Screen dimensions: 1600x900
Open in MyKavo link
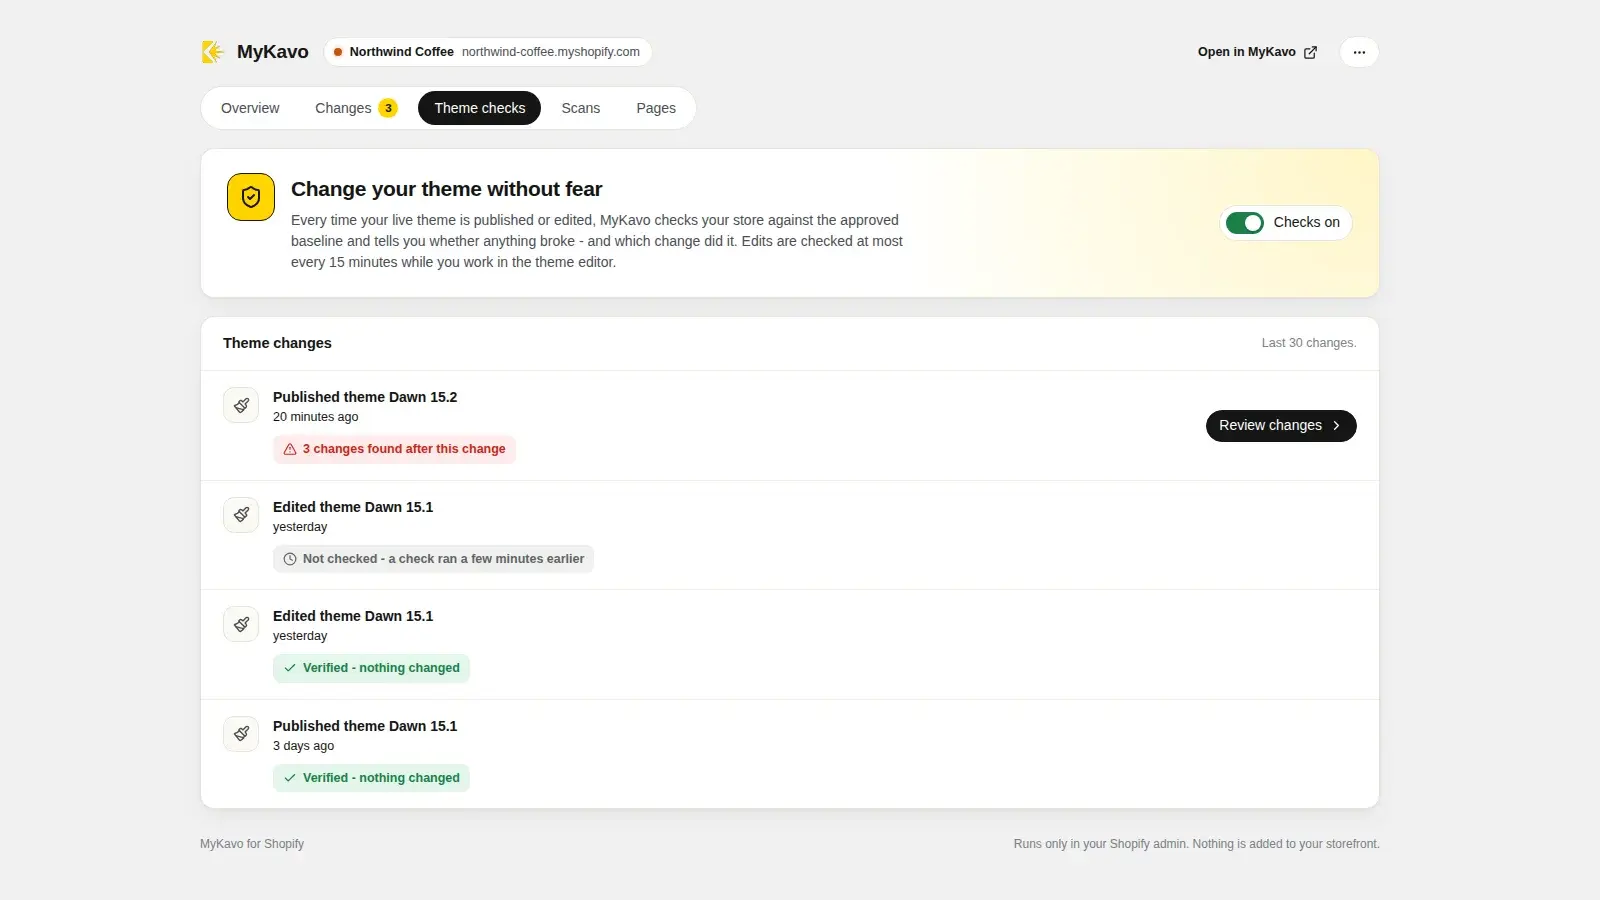click(x=1257, y=52)
